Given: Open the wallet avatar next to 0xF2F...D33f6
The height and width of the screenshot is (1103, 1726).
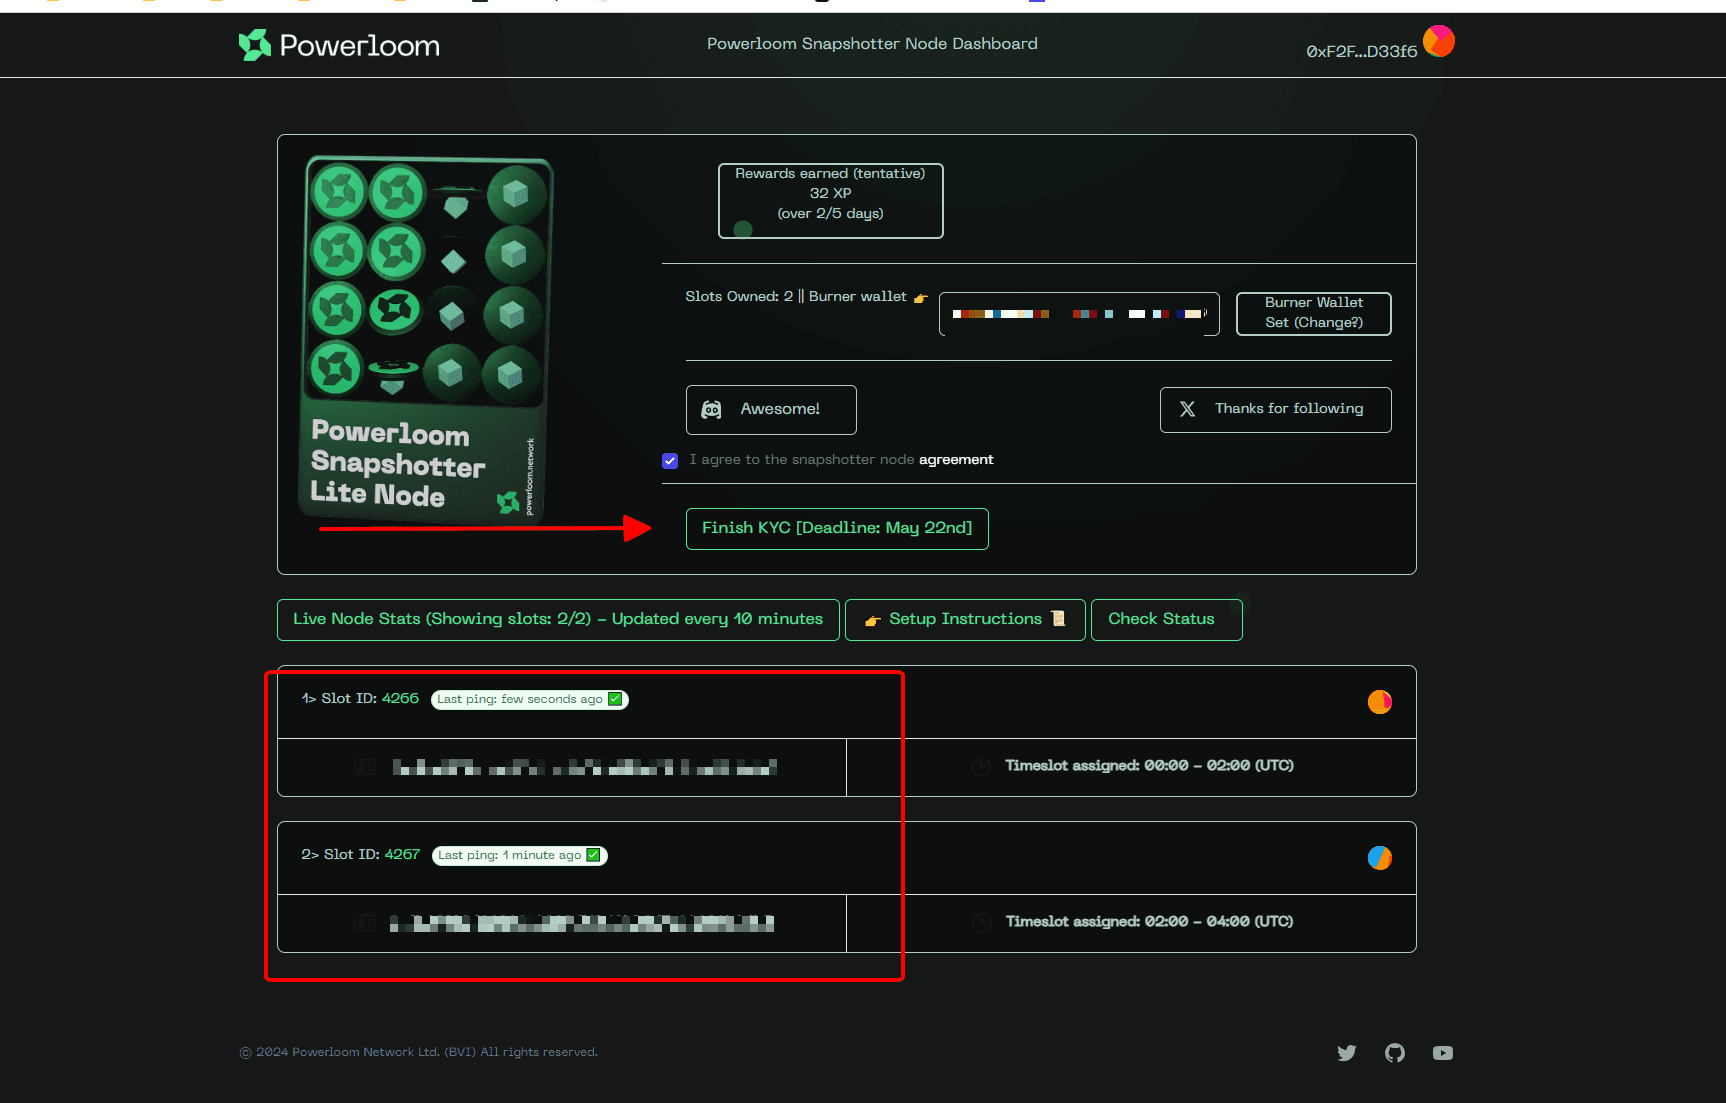Looking at the screenshot, I should click(1439, 41).
